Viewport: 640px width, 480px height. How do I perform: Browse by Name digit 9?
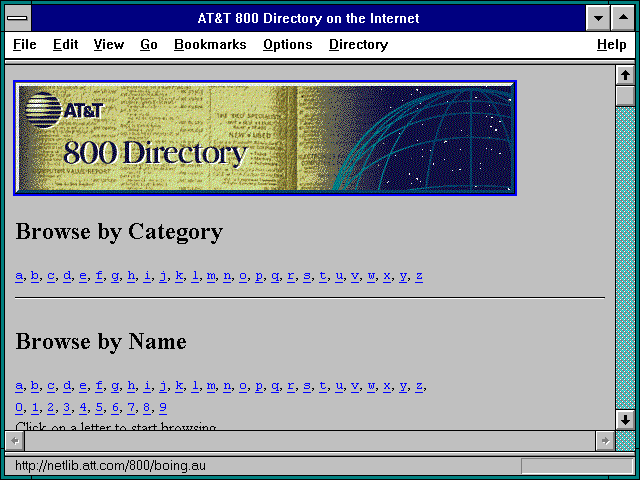163,407
